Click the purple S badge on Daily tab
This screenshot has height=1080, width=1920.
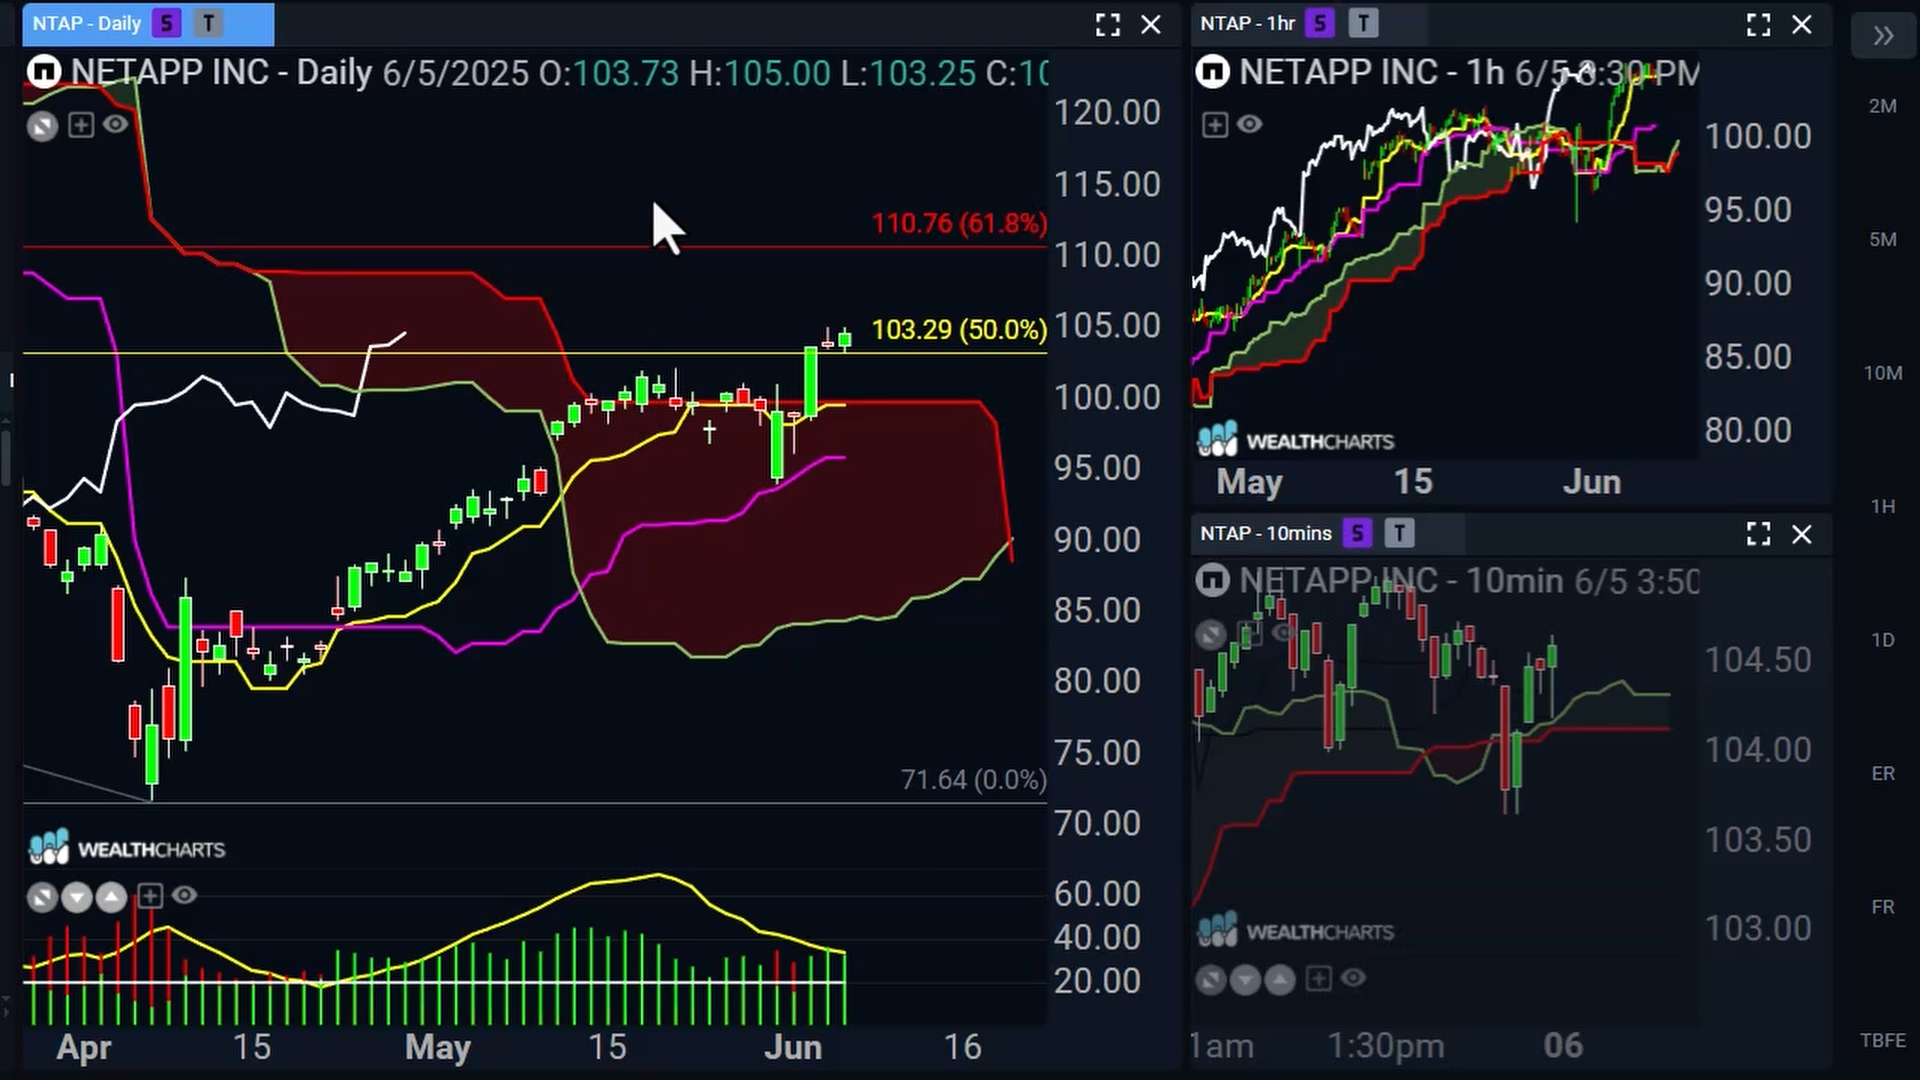[167, 24]
